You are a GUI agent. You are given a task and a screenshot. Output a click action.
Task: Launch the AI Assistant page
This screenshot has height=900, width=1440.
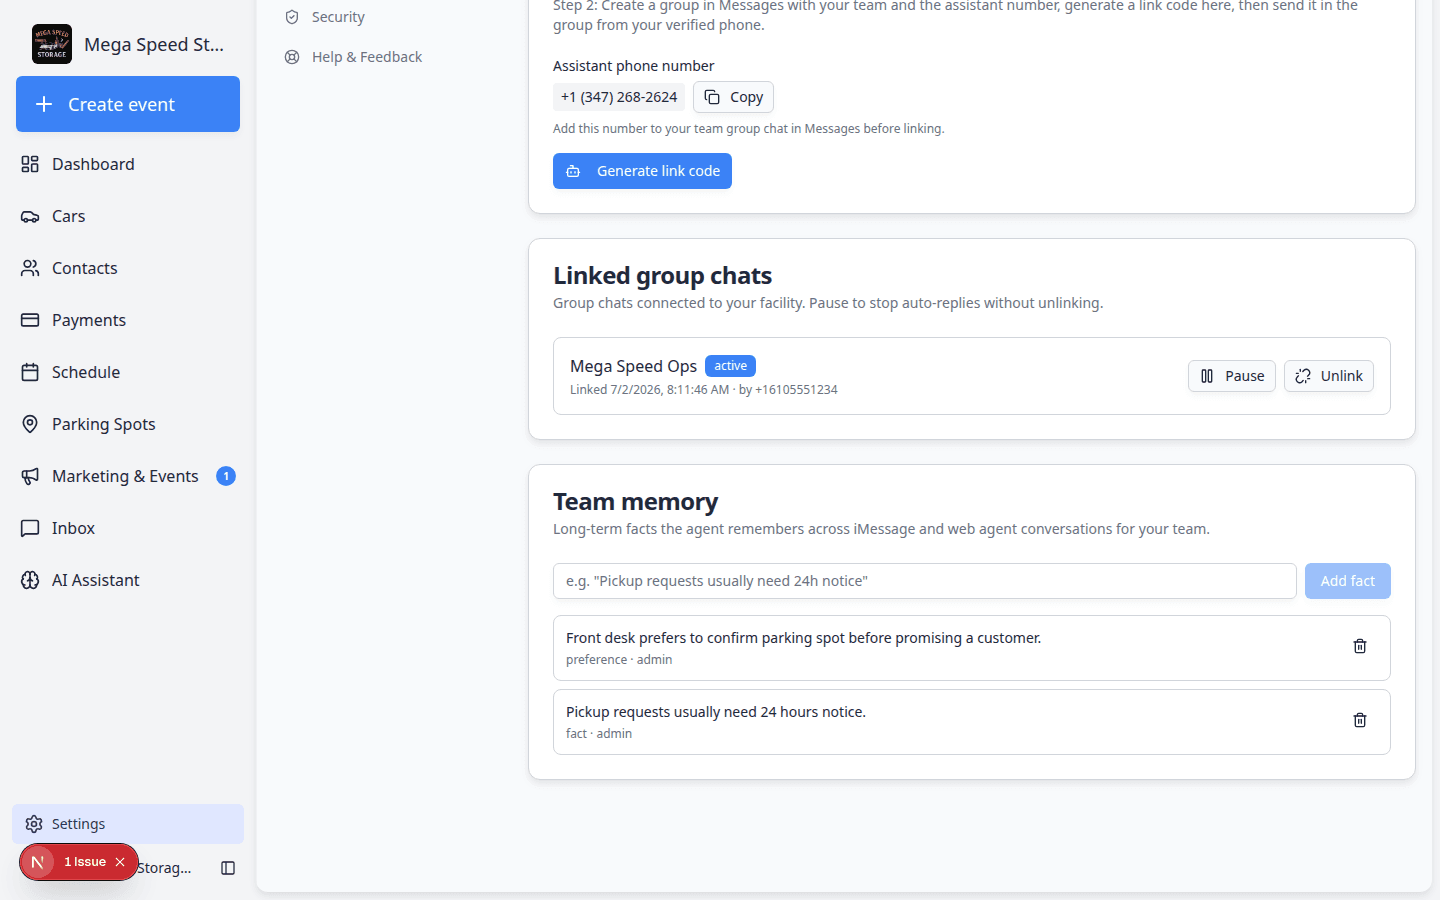coord(128,580)
